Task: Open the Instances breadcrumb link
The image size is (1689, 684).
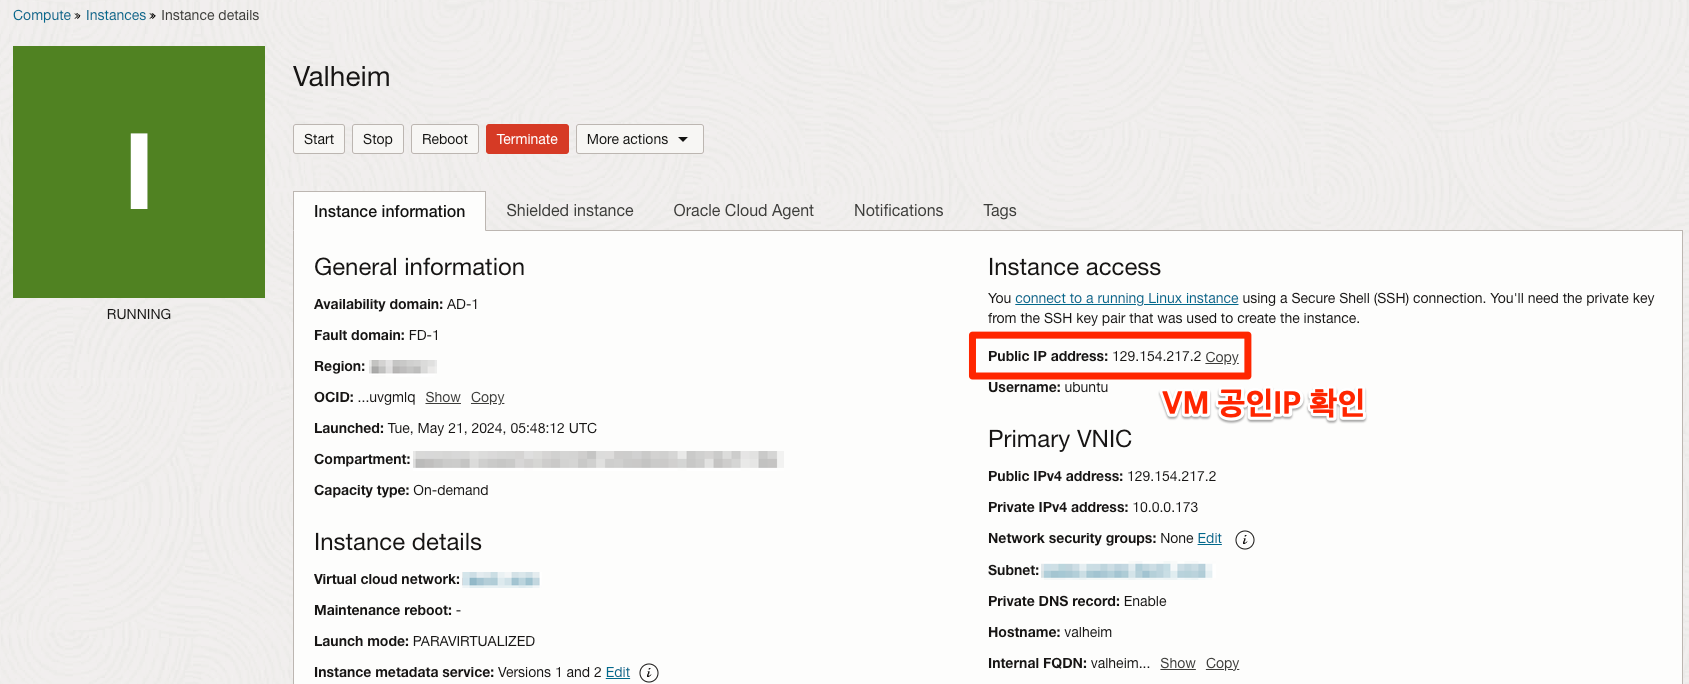Action: [x=116, y=15]
